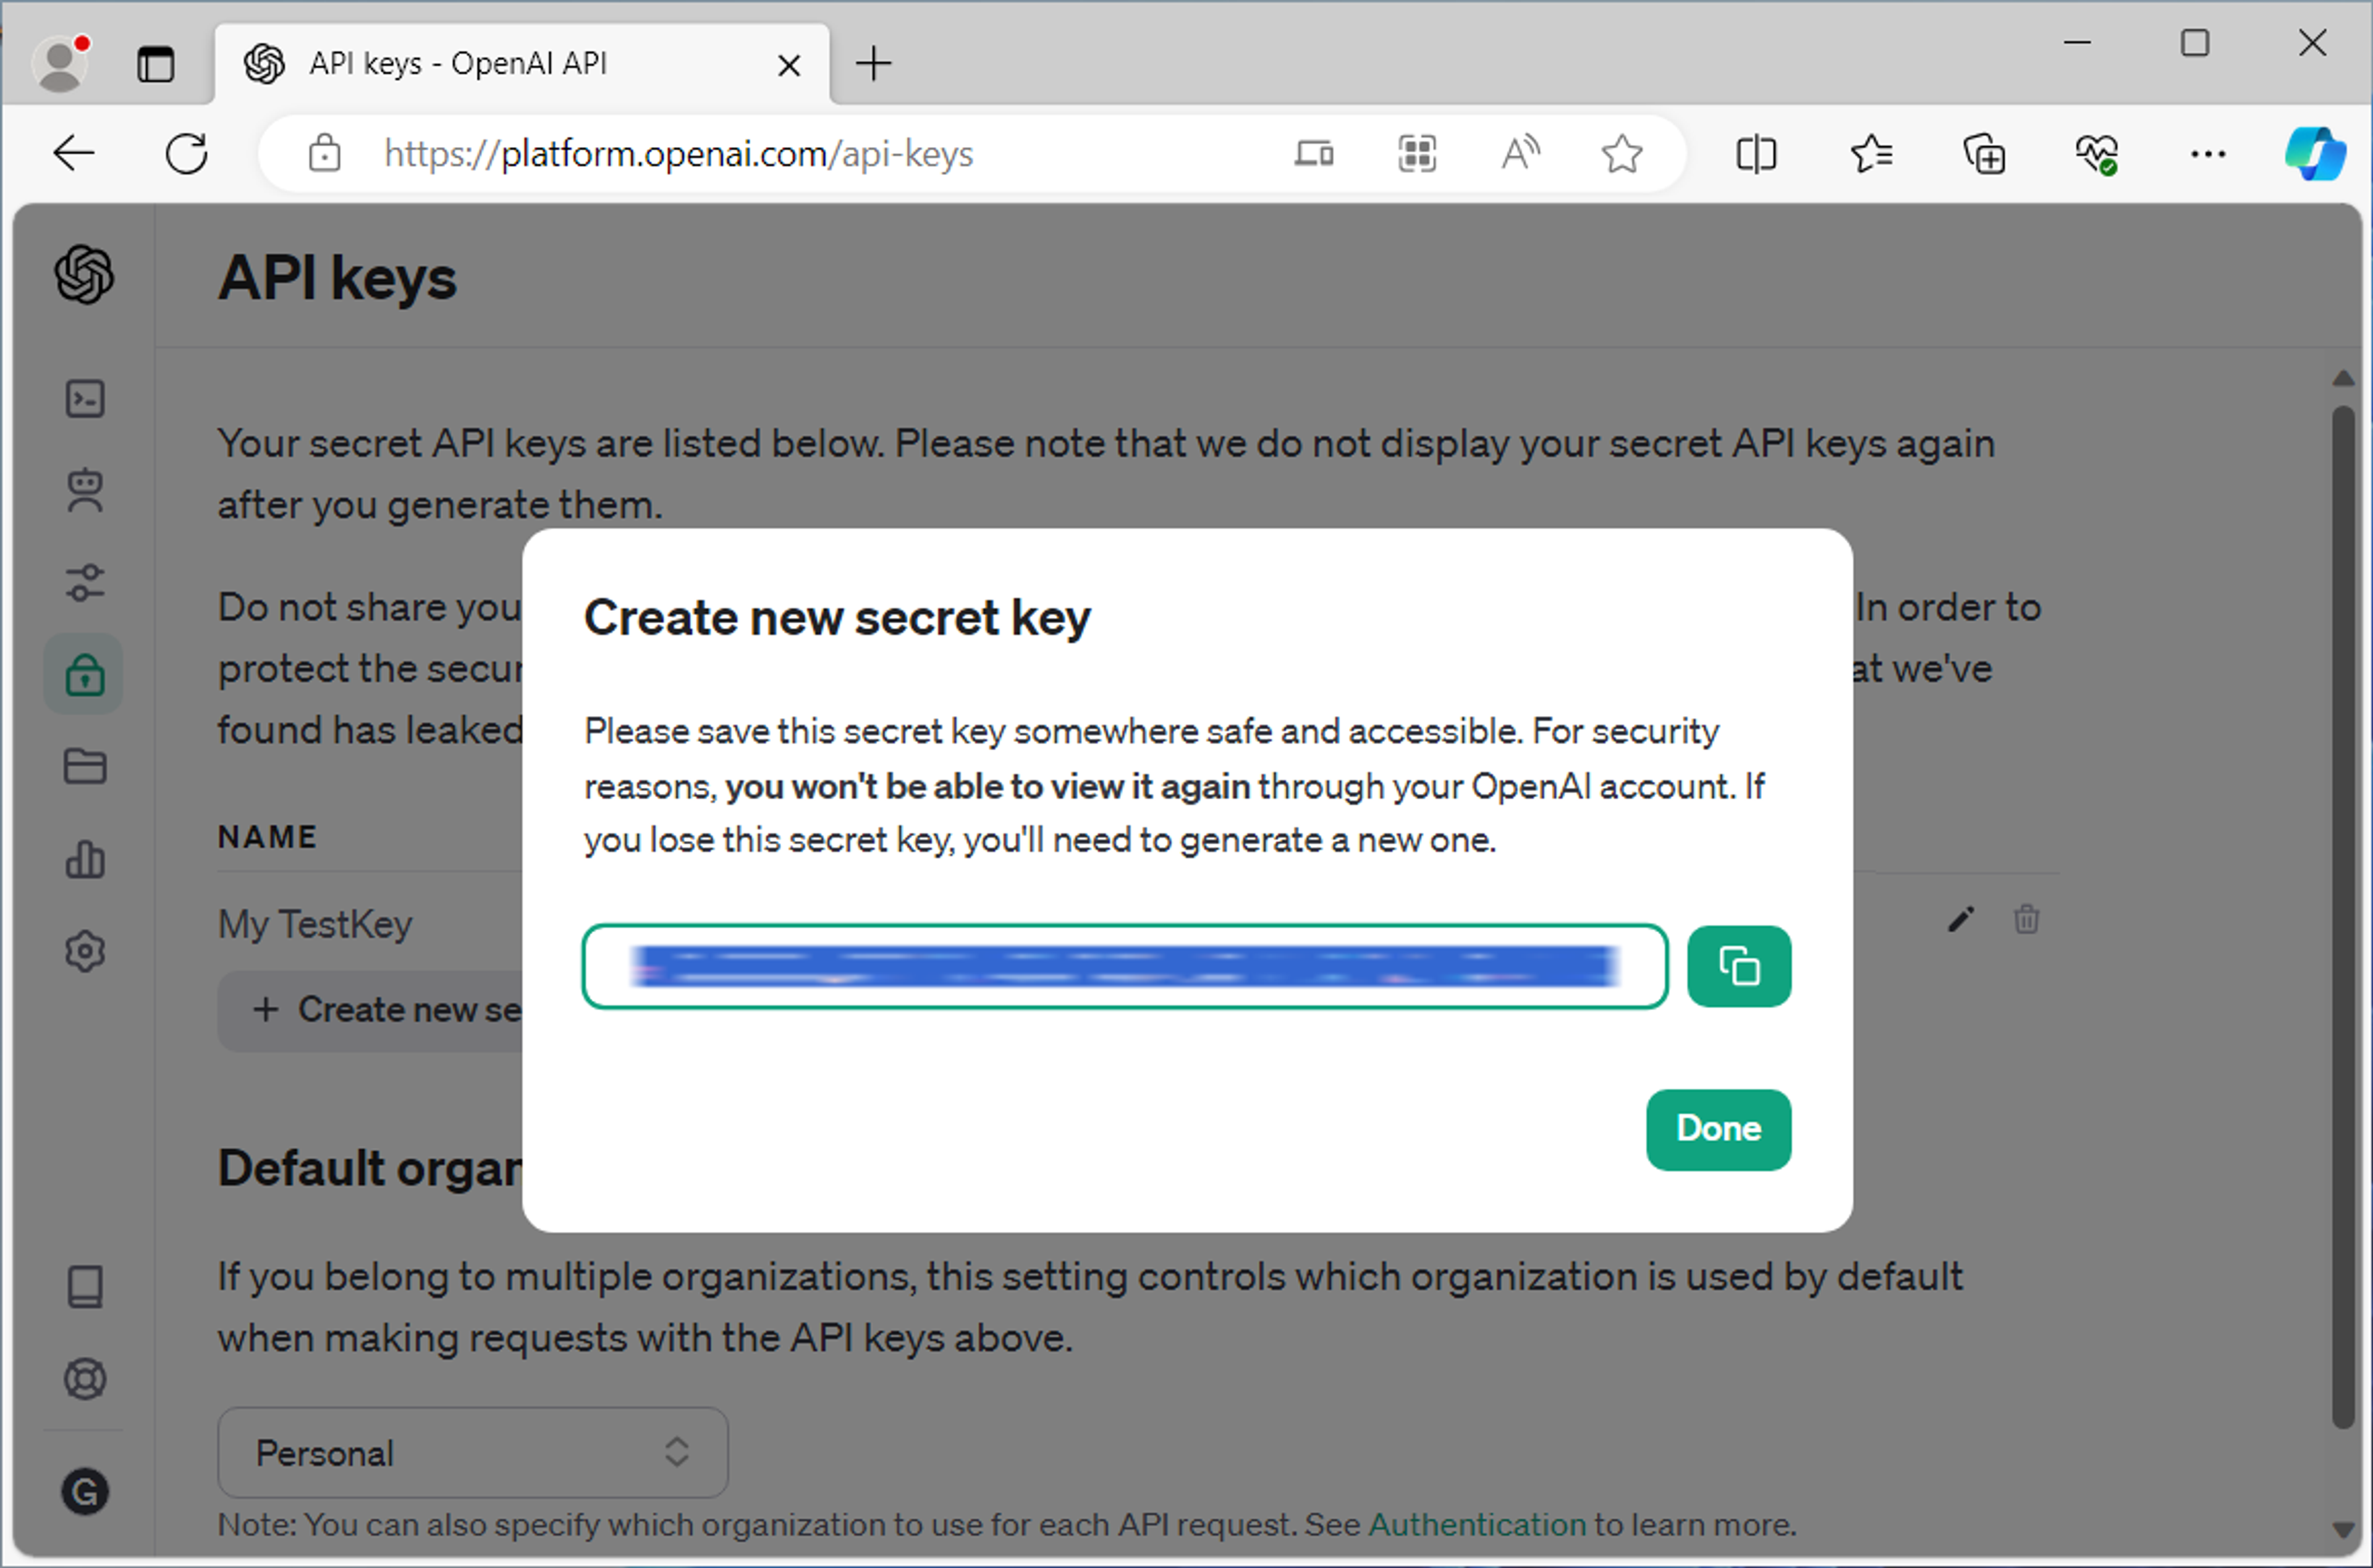Open the app available device icon in address bar

click(1314, 154)
